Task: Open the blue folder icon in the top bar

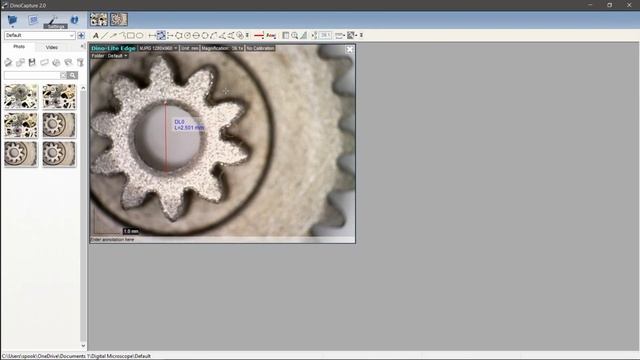Action: coord(13,20)
